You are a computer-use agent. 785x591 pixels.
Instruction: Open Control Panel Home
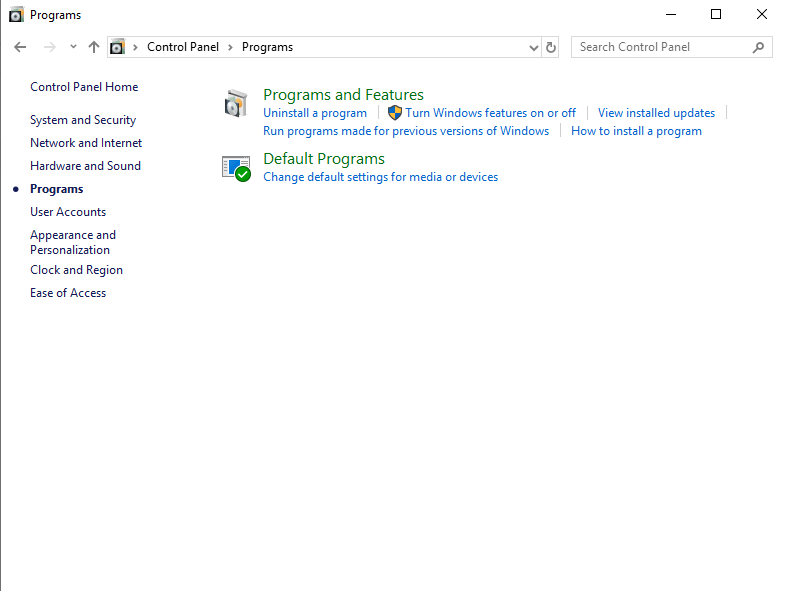coord(84,87)
